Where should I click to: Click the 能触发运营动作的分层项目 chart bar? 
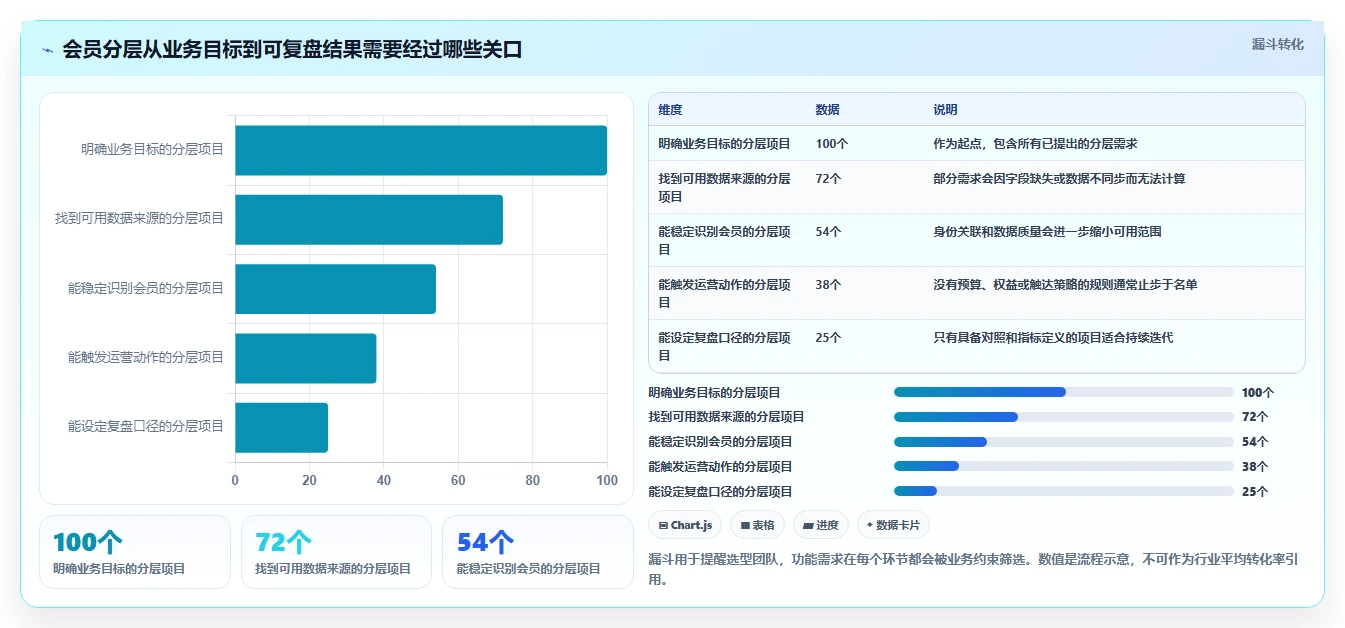click(306, 358)
